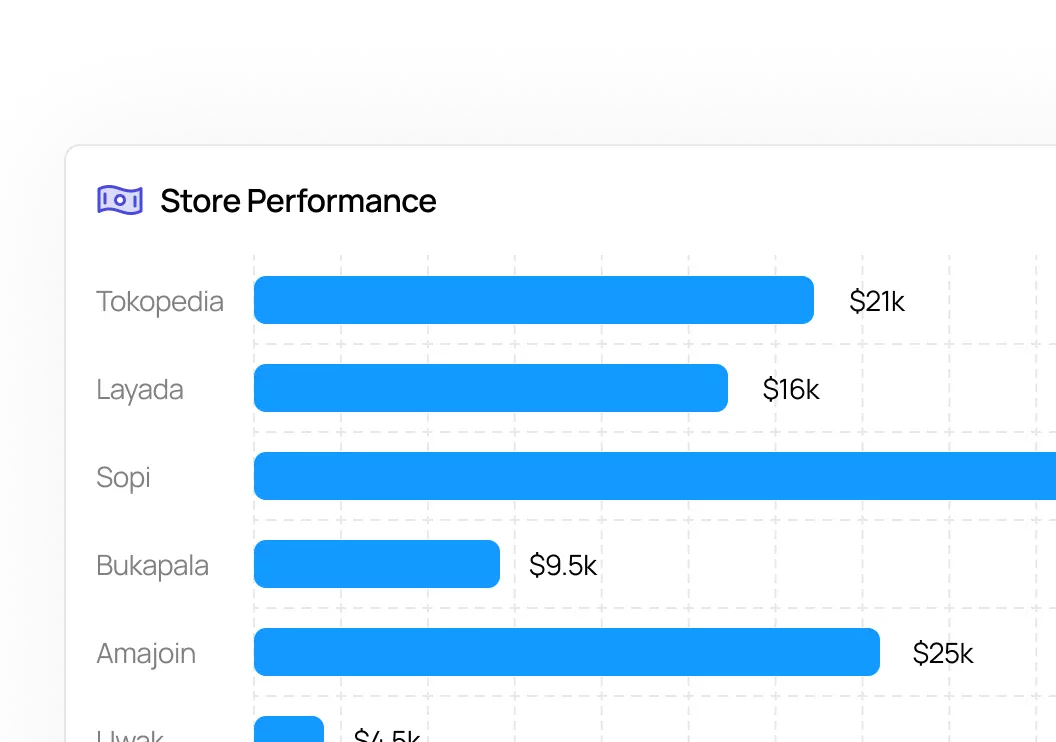Viewport: 1056px width, 742px height.
Task: Click the Store Performance heading text
Action: (298, 201)
